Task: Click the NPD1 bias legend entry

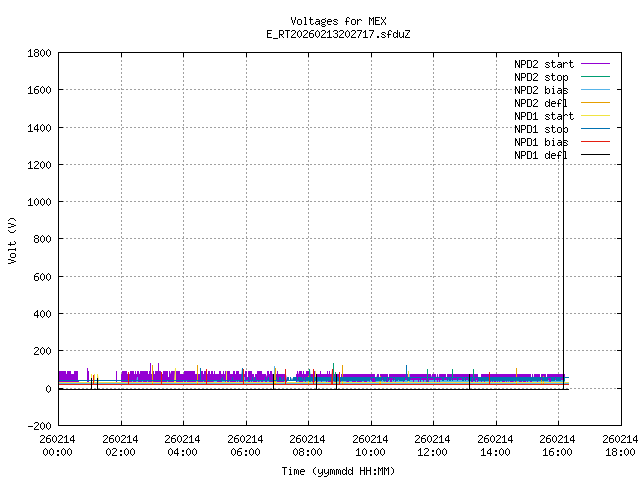Action: click(541, 142)
